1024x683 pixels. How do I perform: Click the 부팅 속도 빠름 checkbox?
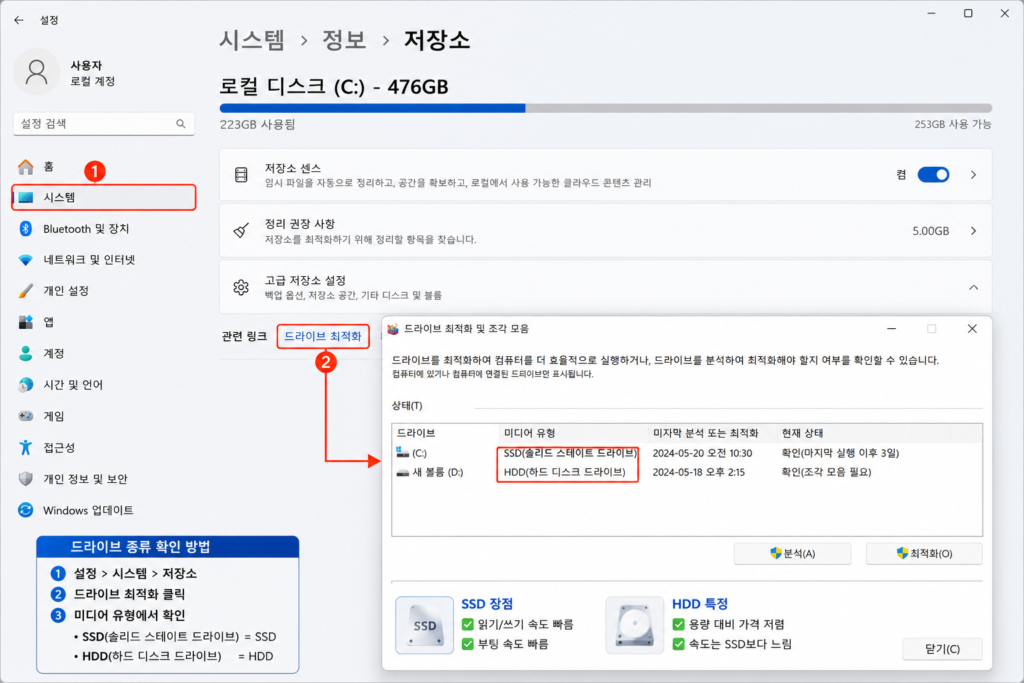coord(468,644)
